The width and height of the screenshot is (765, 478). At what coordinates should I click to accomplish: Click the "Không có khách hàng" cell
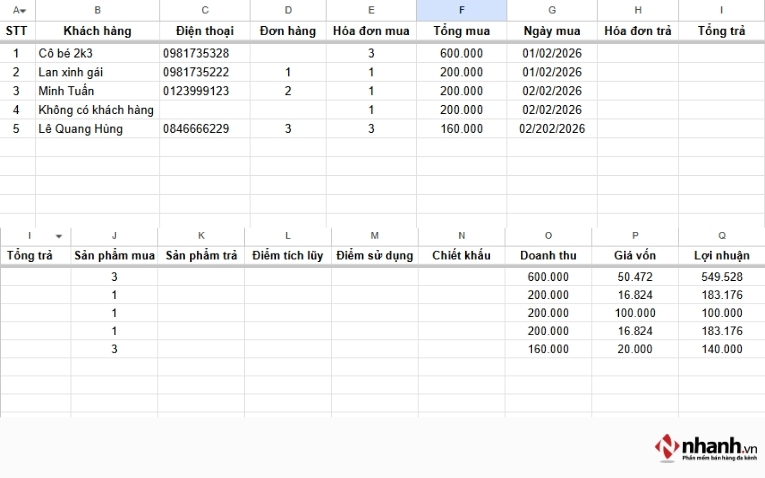96,110
